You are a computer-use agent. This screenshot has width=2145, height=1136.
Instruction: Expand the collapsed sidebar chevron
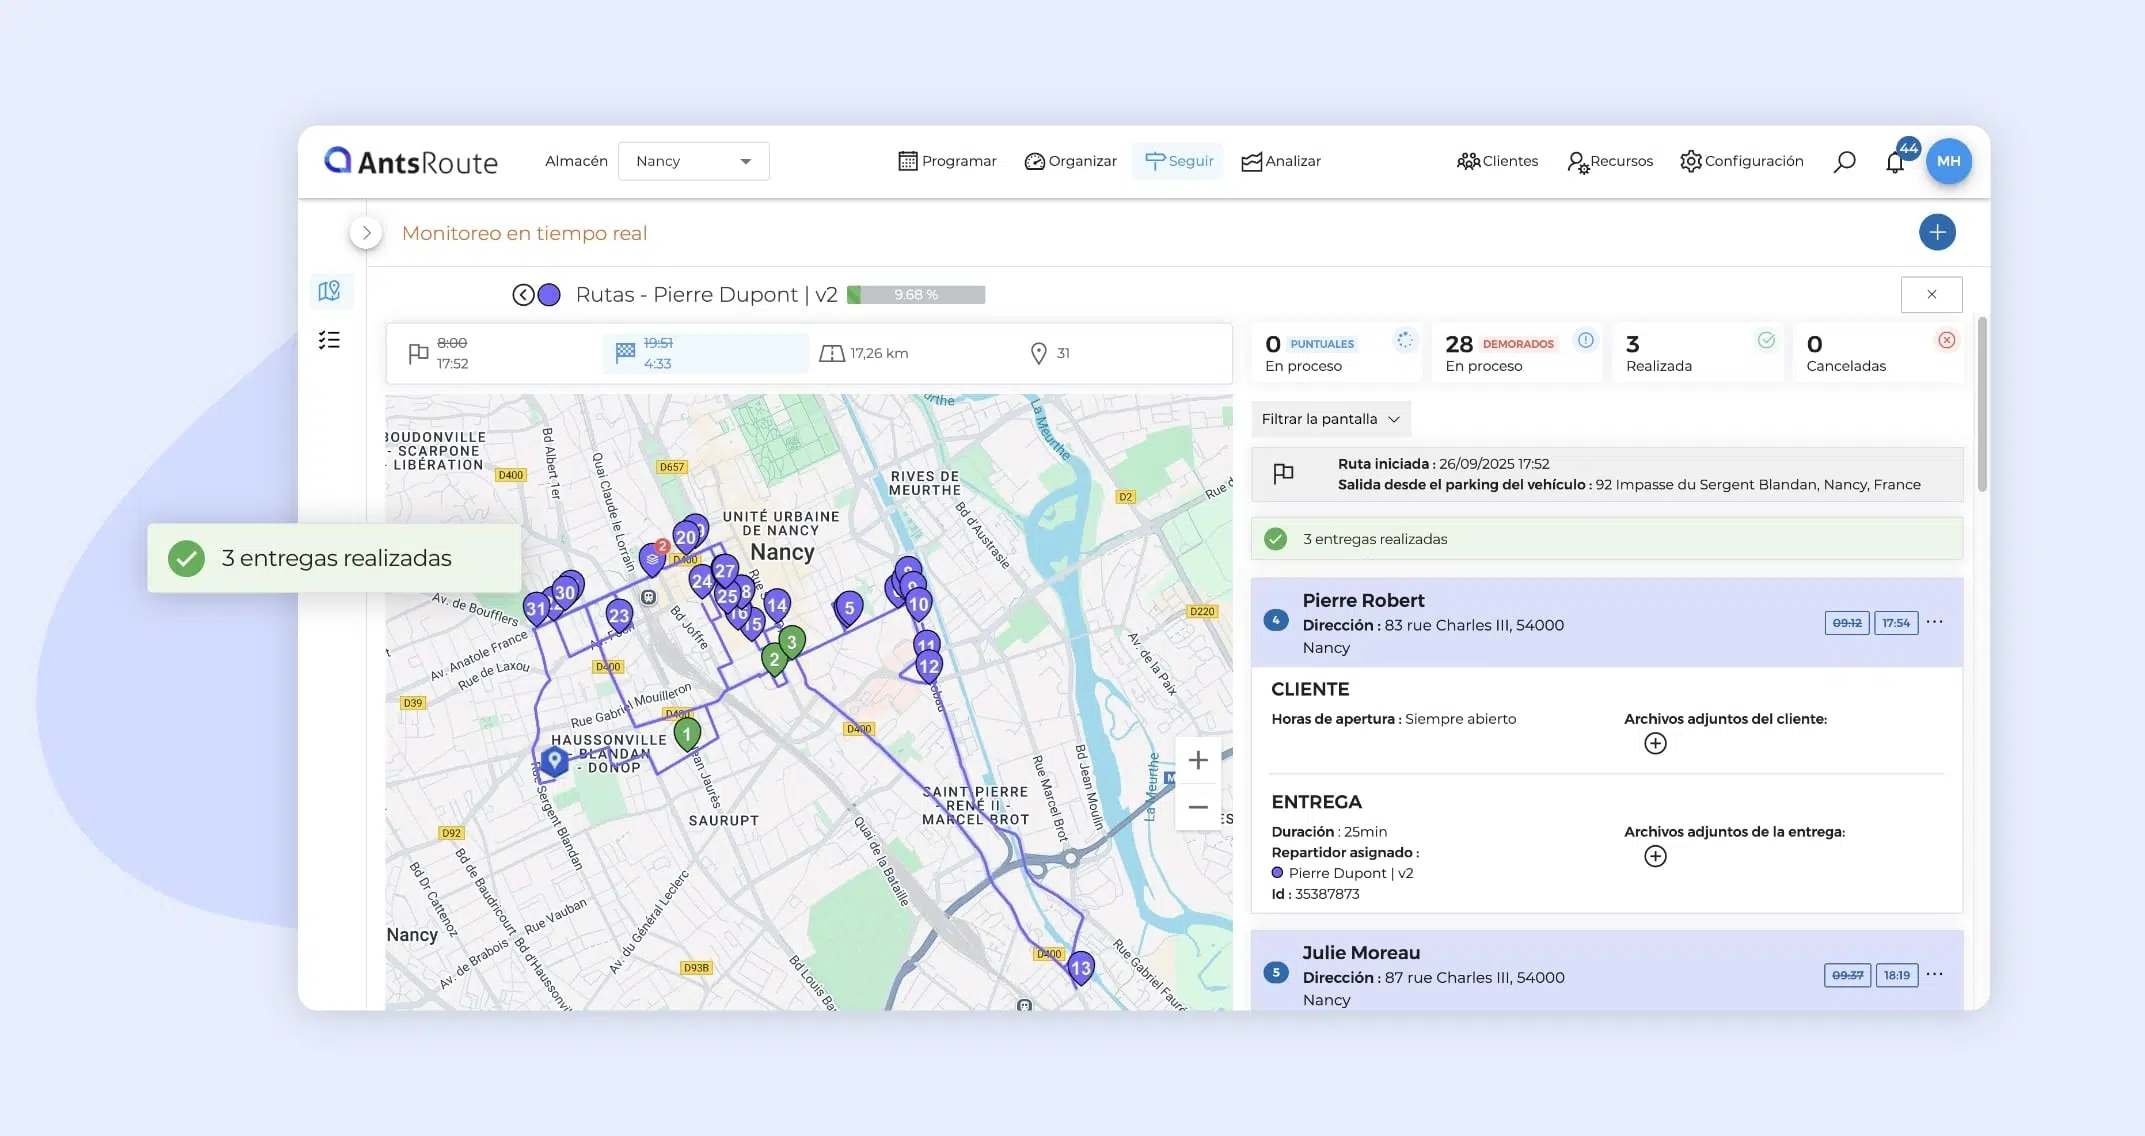366,233
